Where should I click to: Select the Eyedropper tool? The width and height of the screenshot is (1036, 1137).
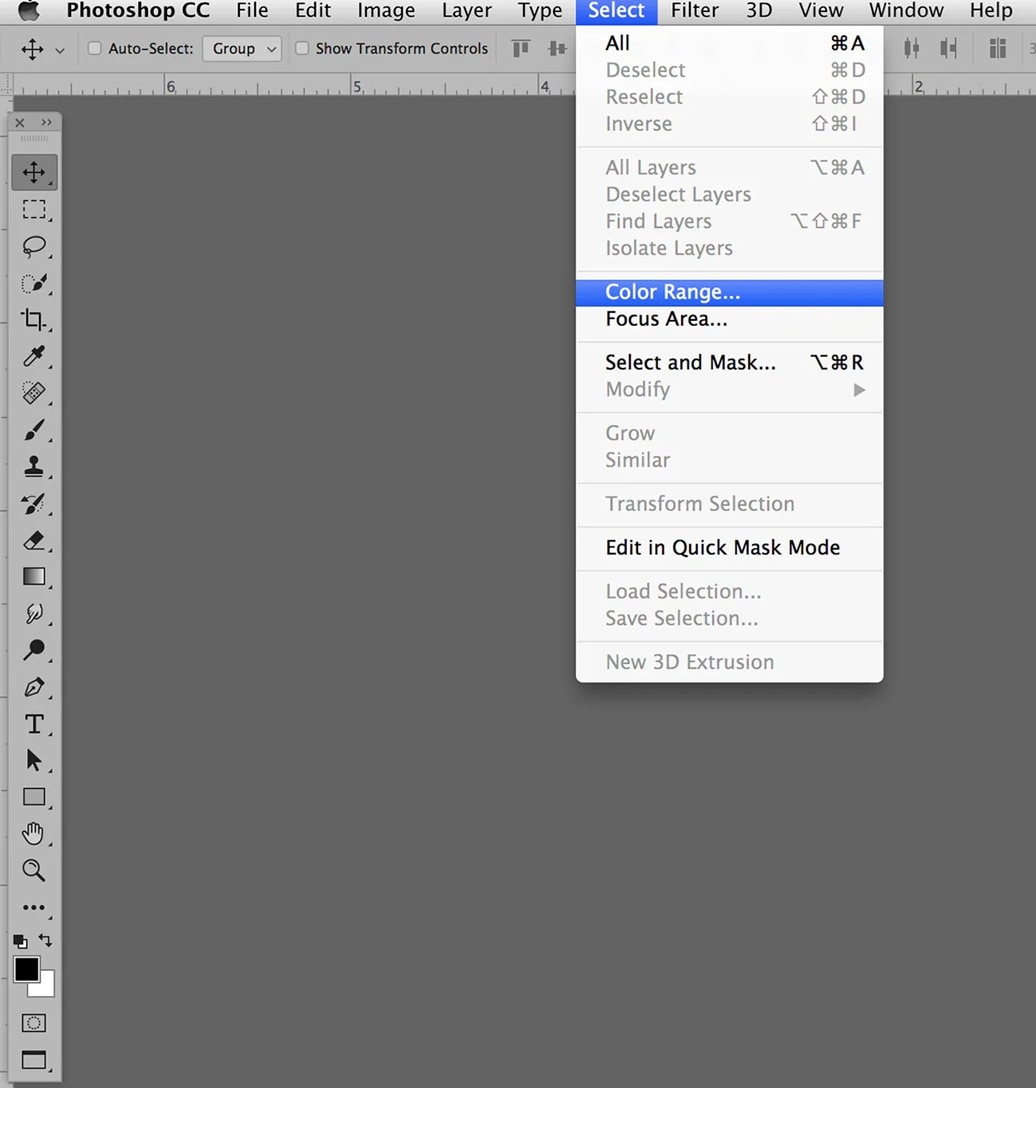tap(34, 356)
